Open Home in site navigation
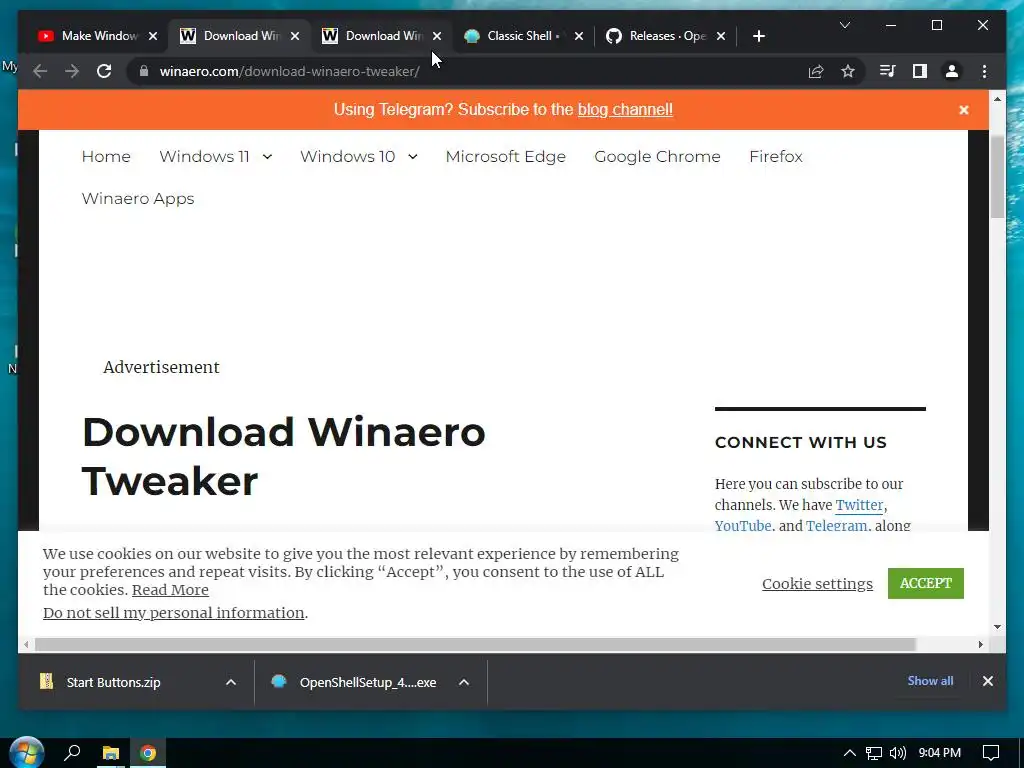Image resolution: width=1024 pixels, height=768 pixels. [106, 157]
